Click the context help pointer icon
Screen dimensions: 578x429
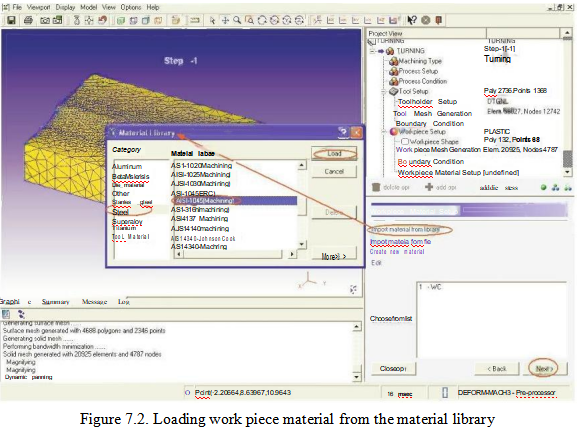click(x=412, y=20)
